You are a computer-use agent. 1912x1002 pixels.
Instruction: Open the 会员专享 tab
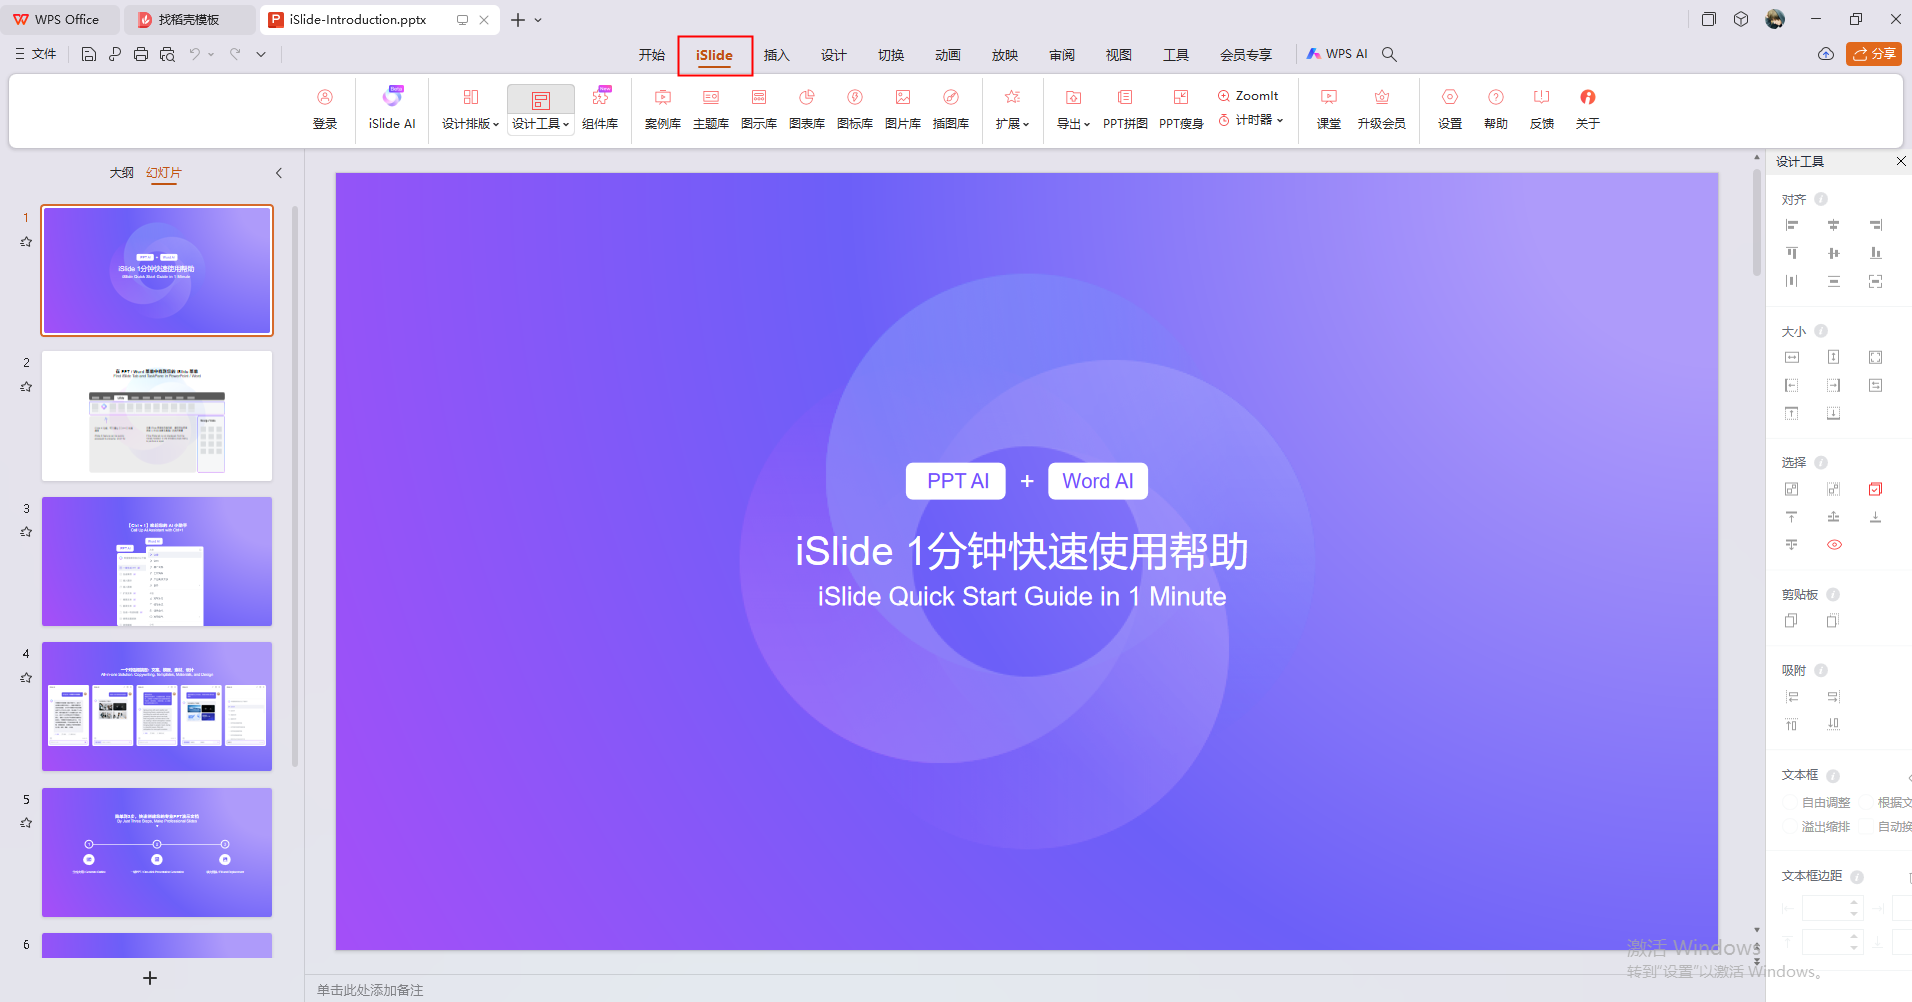1246,55
